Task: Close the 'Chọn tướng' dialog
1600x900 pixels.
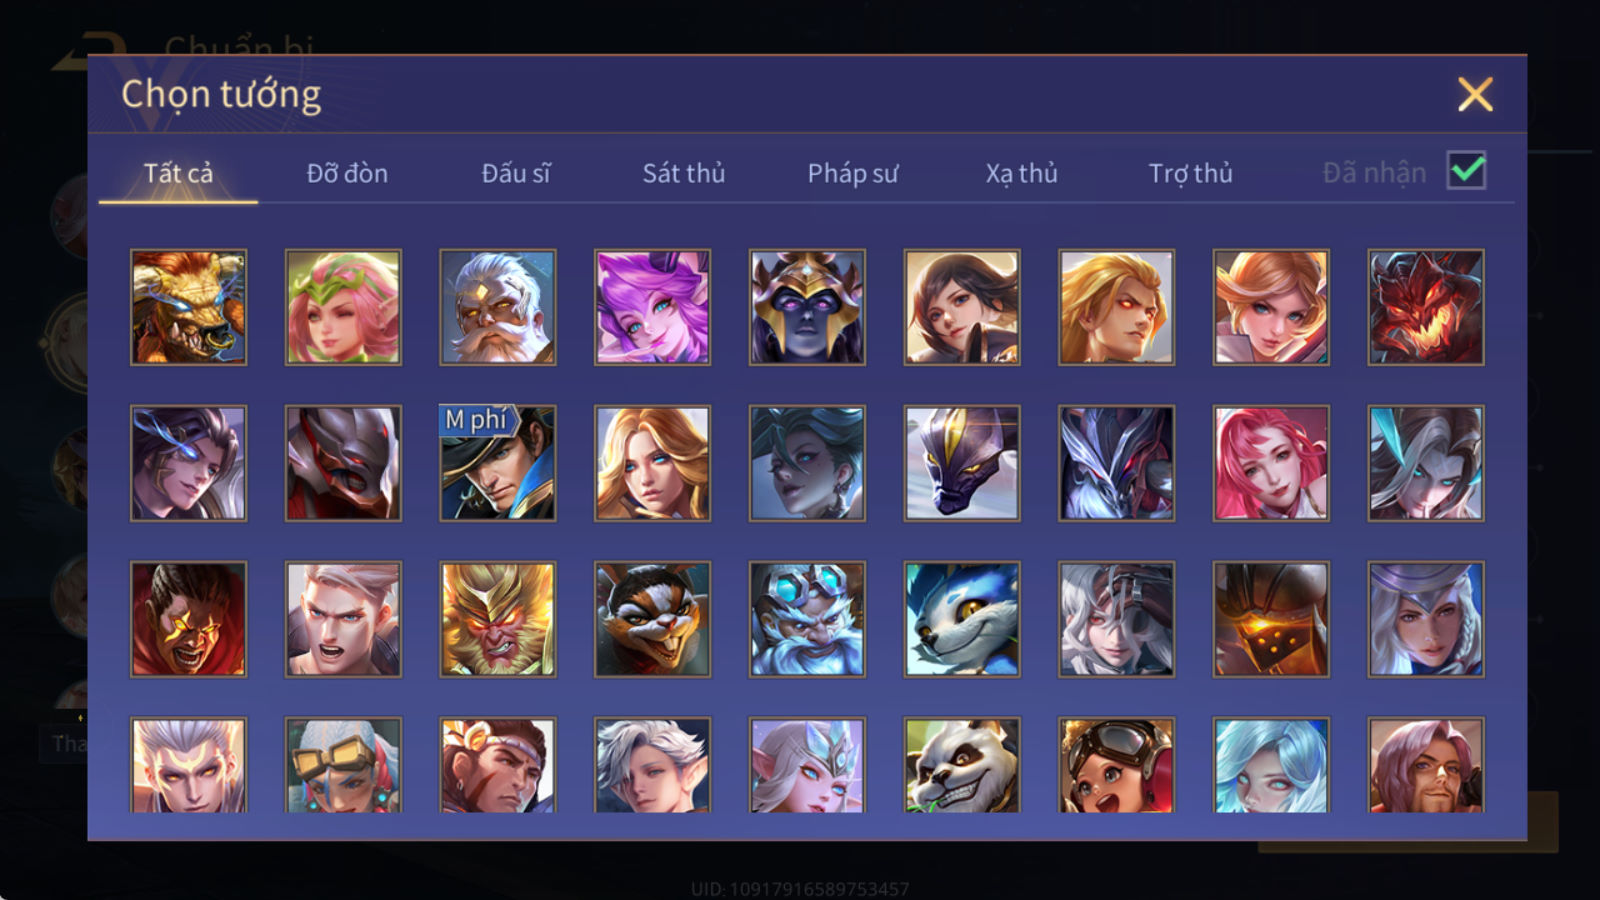Action: tap(1475, 94)
